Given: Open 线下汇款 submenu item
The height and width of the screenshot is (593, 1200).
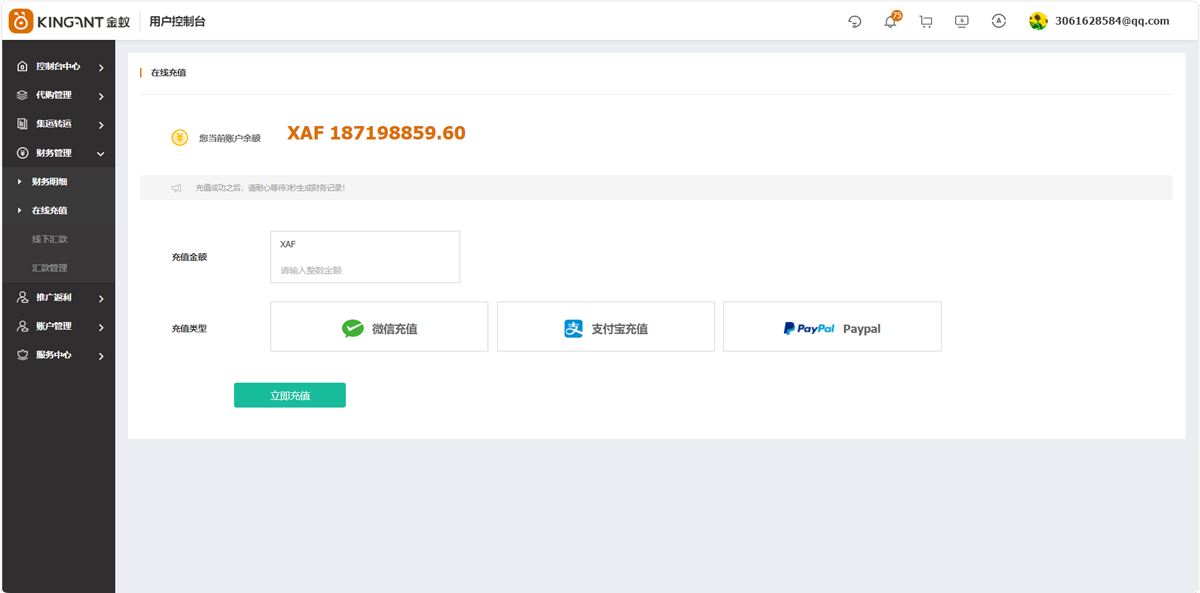Looking at the screenshot, I should tap(50, 239).
